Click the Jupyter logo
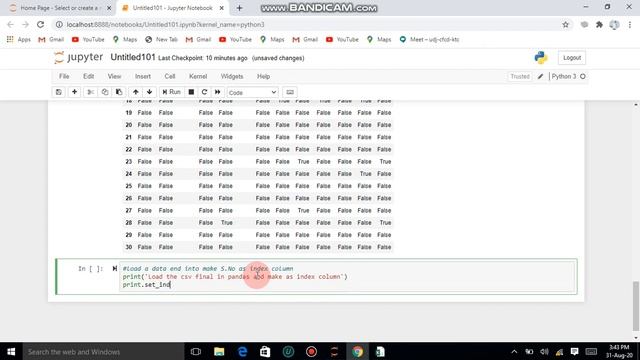This screenshot has width=640, height=360. point(78,58)
